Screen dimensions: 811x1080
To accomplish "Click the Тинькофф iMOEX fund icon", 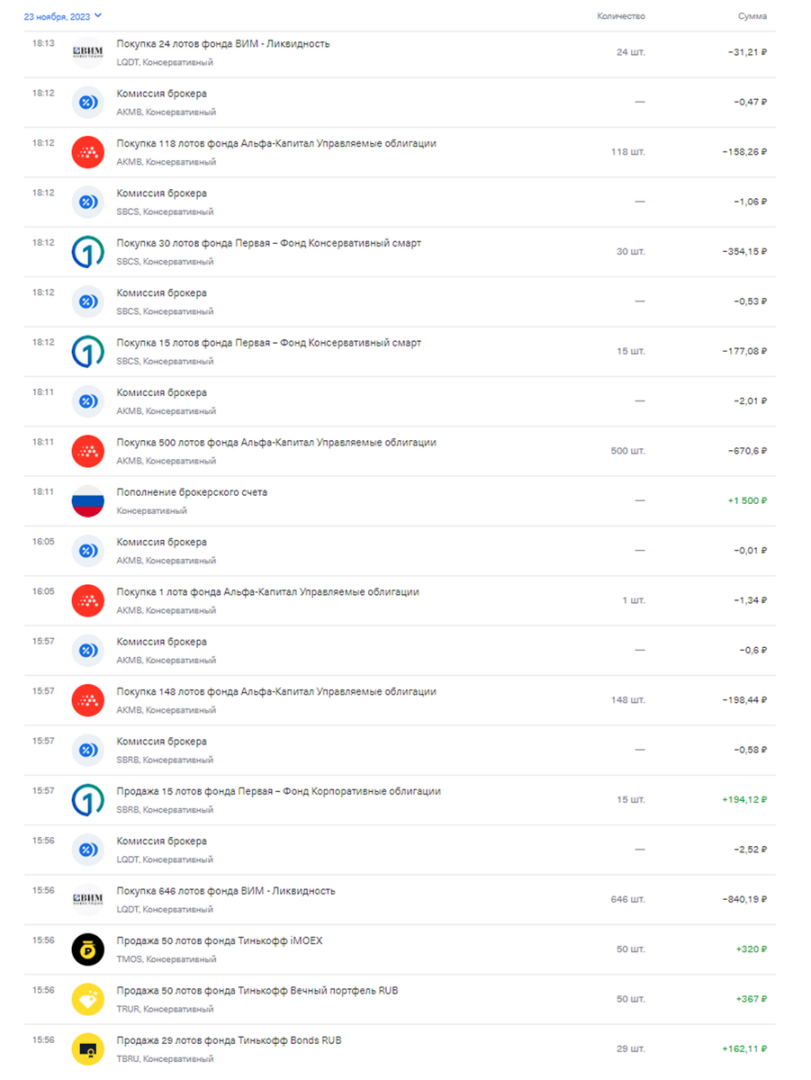I will click(88, 949).
